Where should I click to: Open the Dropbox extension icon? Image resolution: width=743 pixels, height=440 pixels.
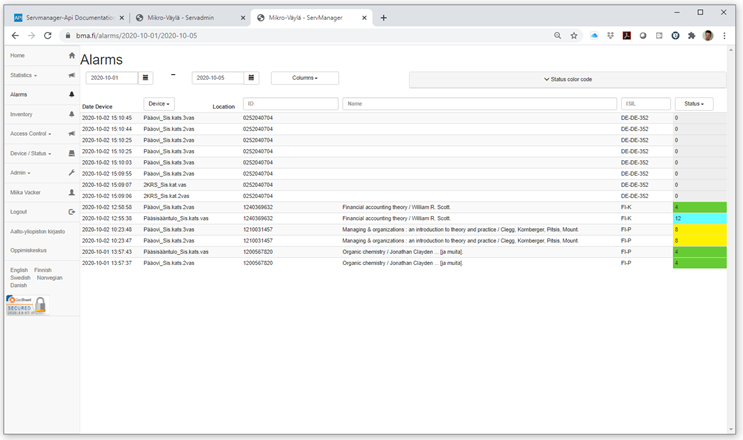point(610,35)
